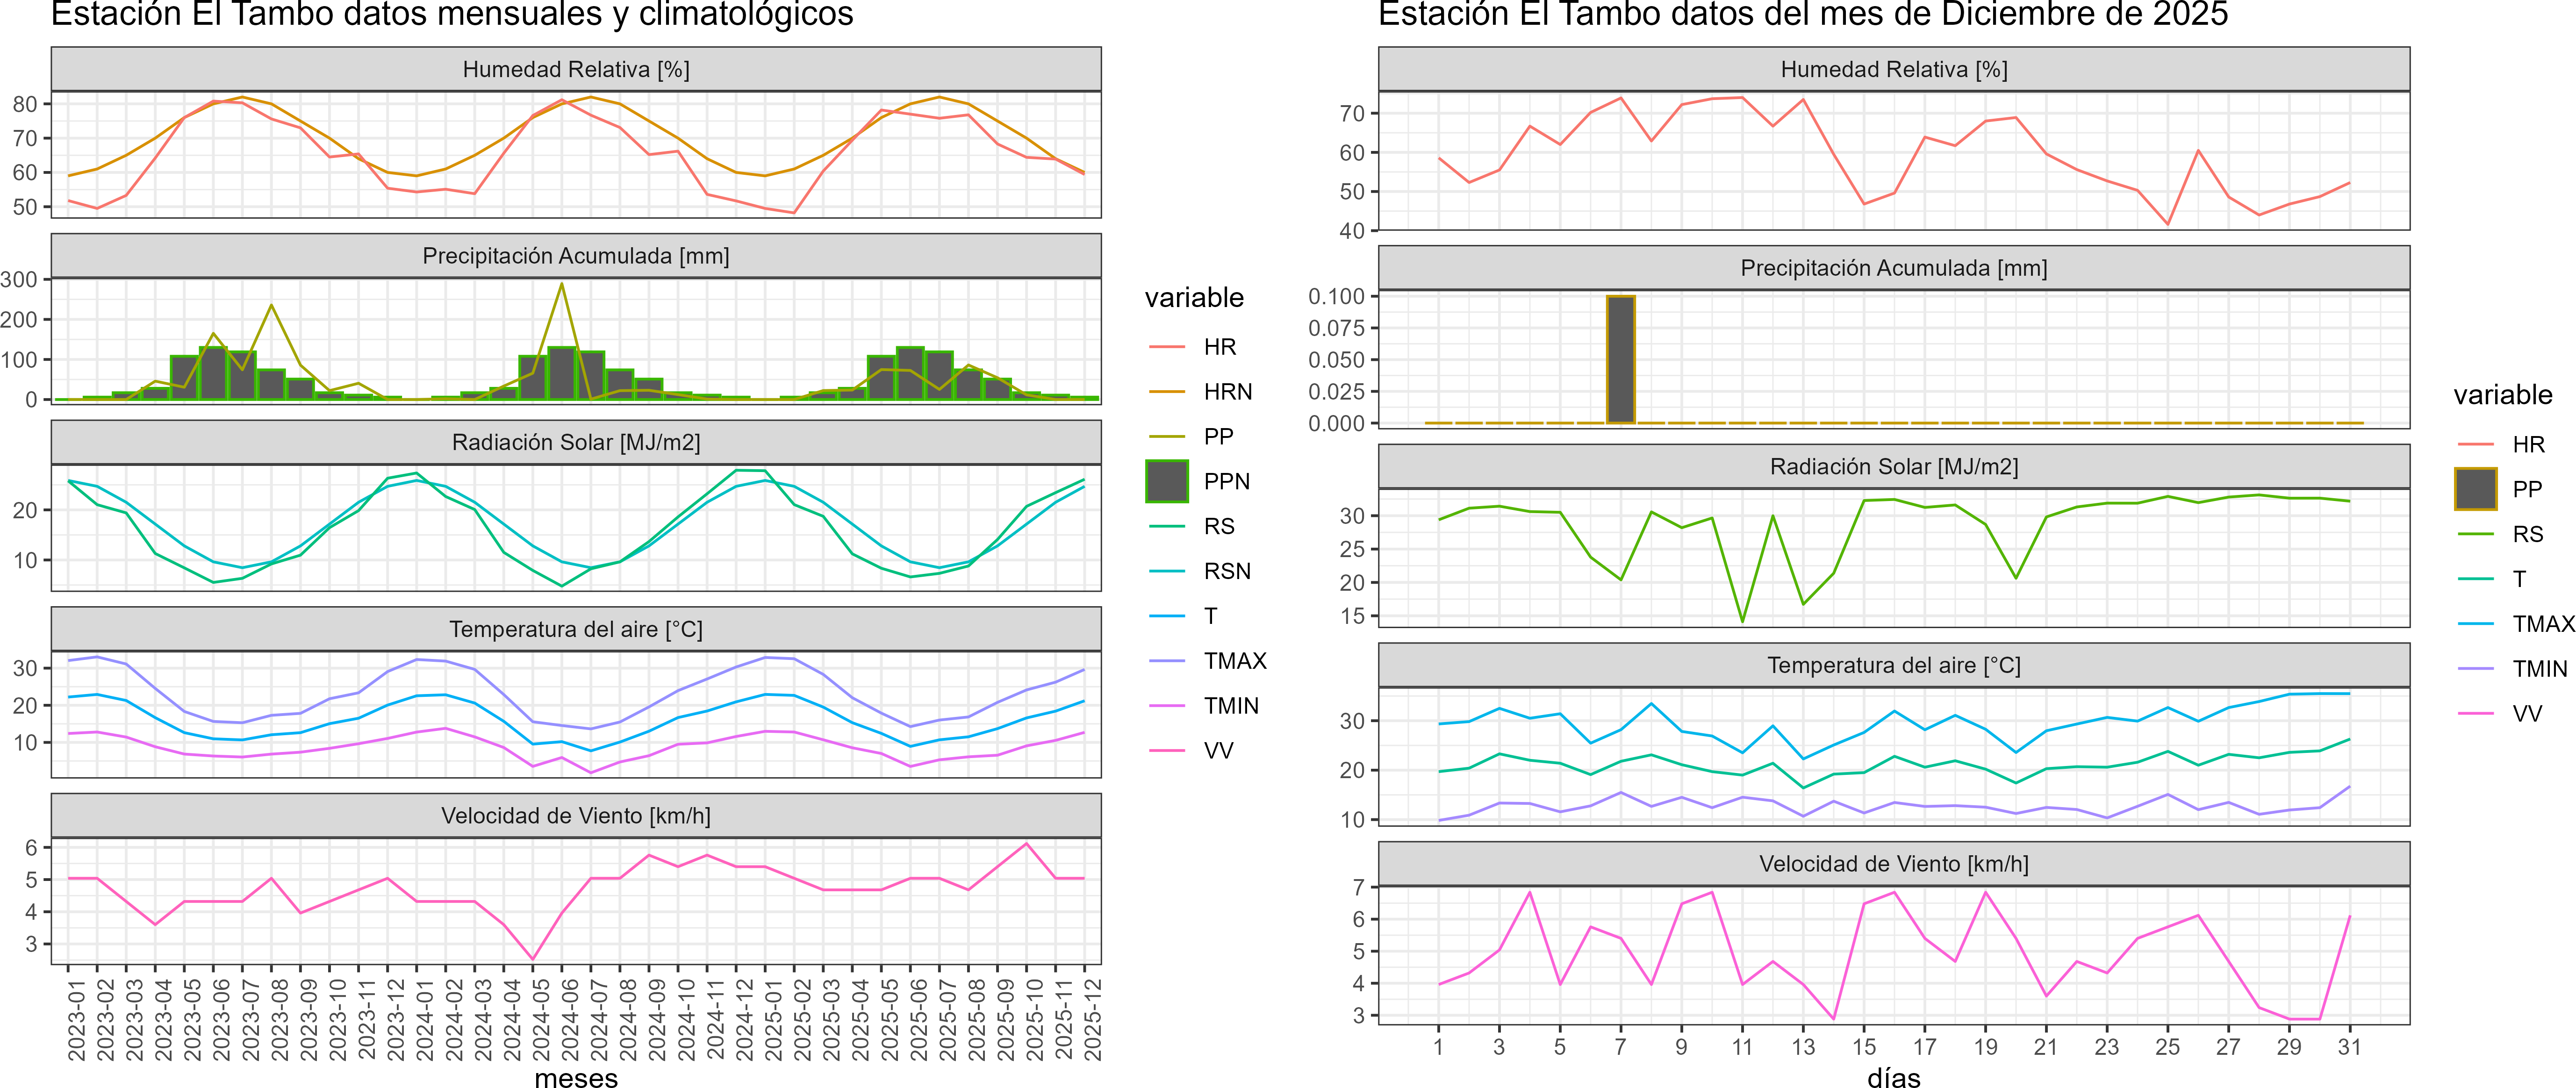Click the VV legend icon, right legend

(2475, 714)
